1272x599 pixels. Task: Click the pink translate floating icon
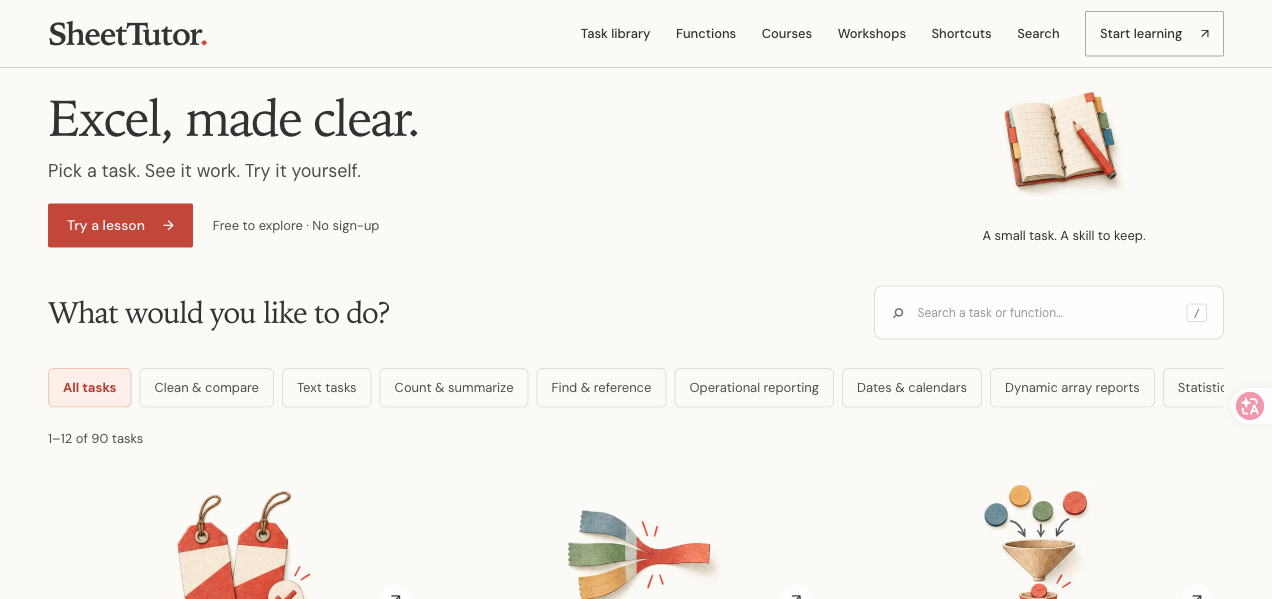click(x=1250, y=406)
